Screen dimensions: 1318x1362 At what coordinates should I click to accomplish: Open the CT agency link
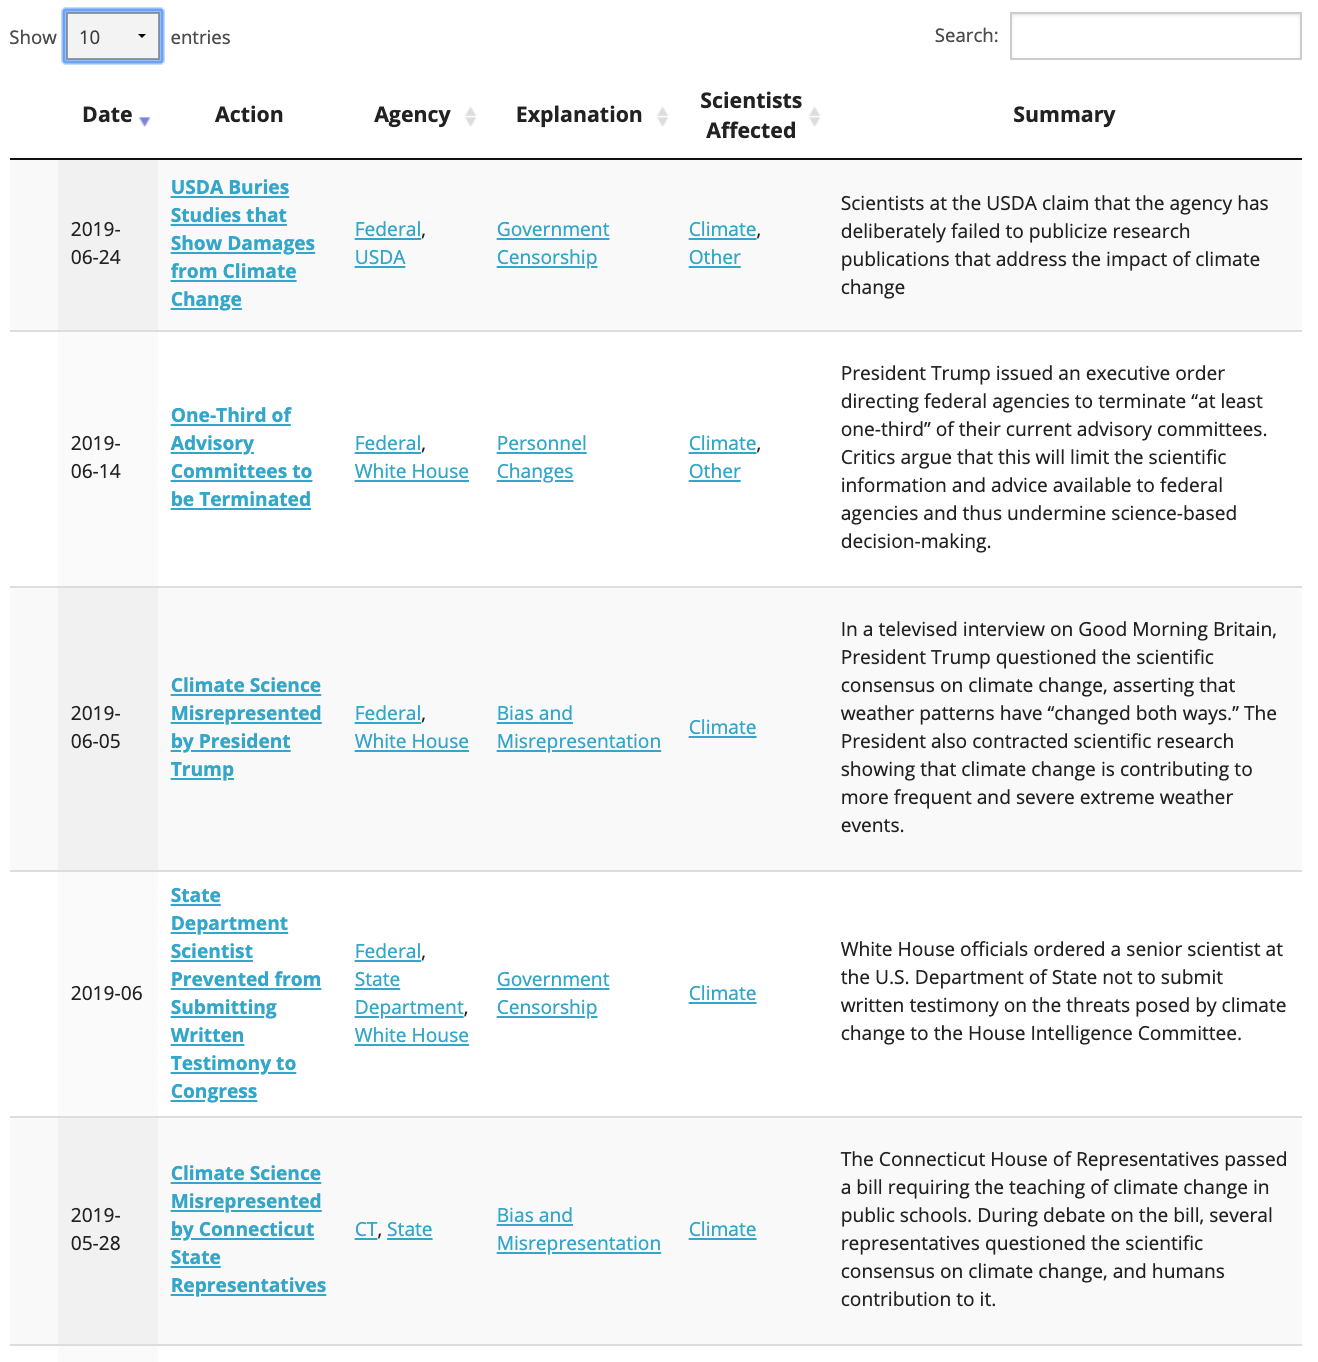[365, 1229]
